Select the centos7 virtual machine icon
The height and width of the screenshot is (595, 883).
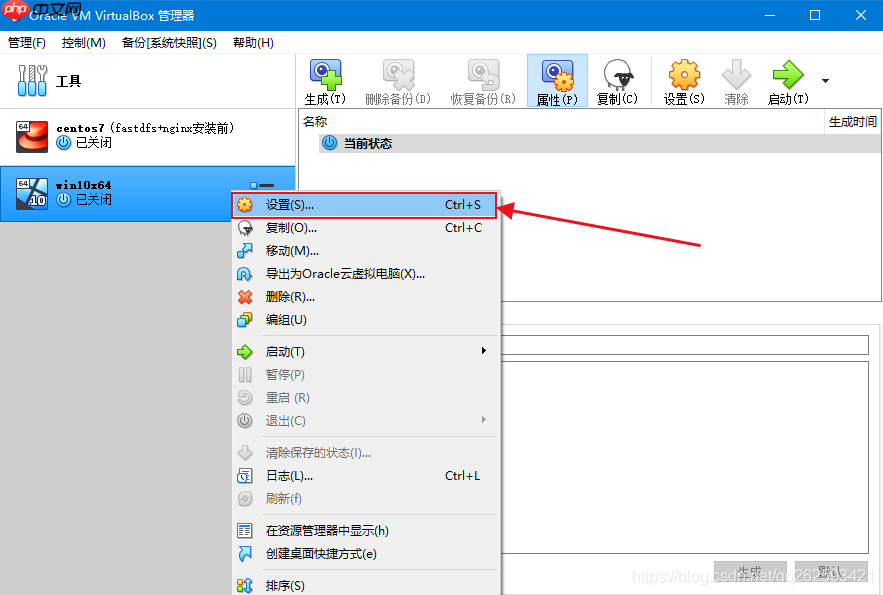point(31,134)
